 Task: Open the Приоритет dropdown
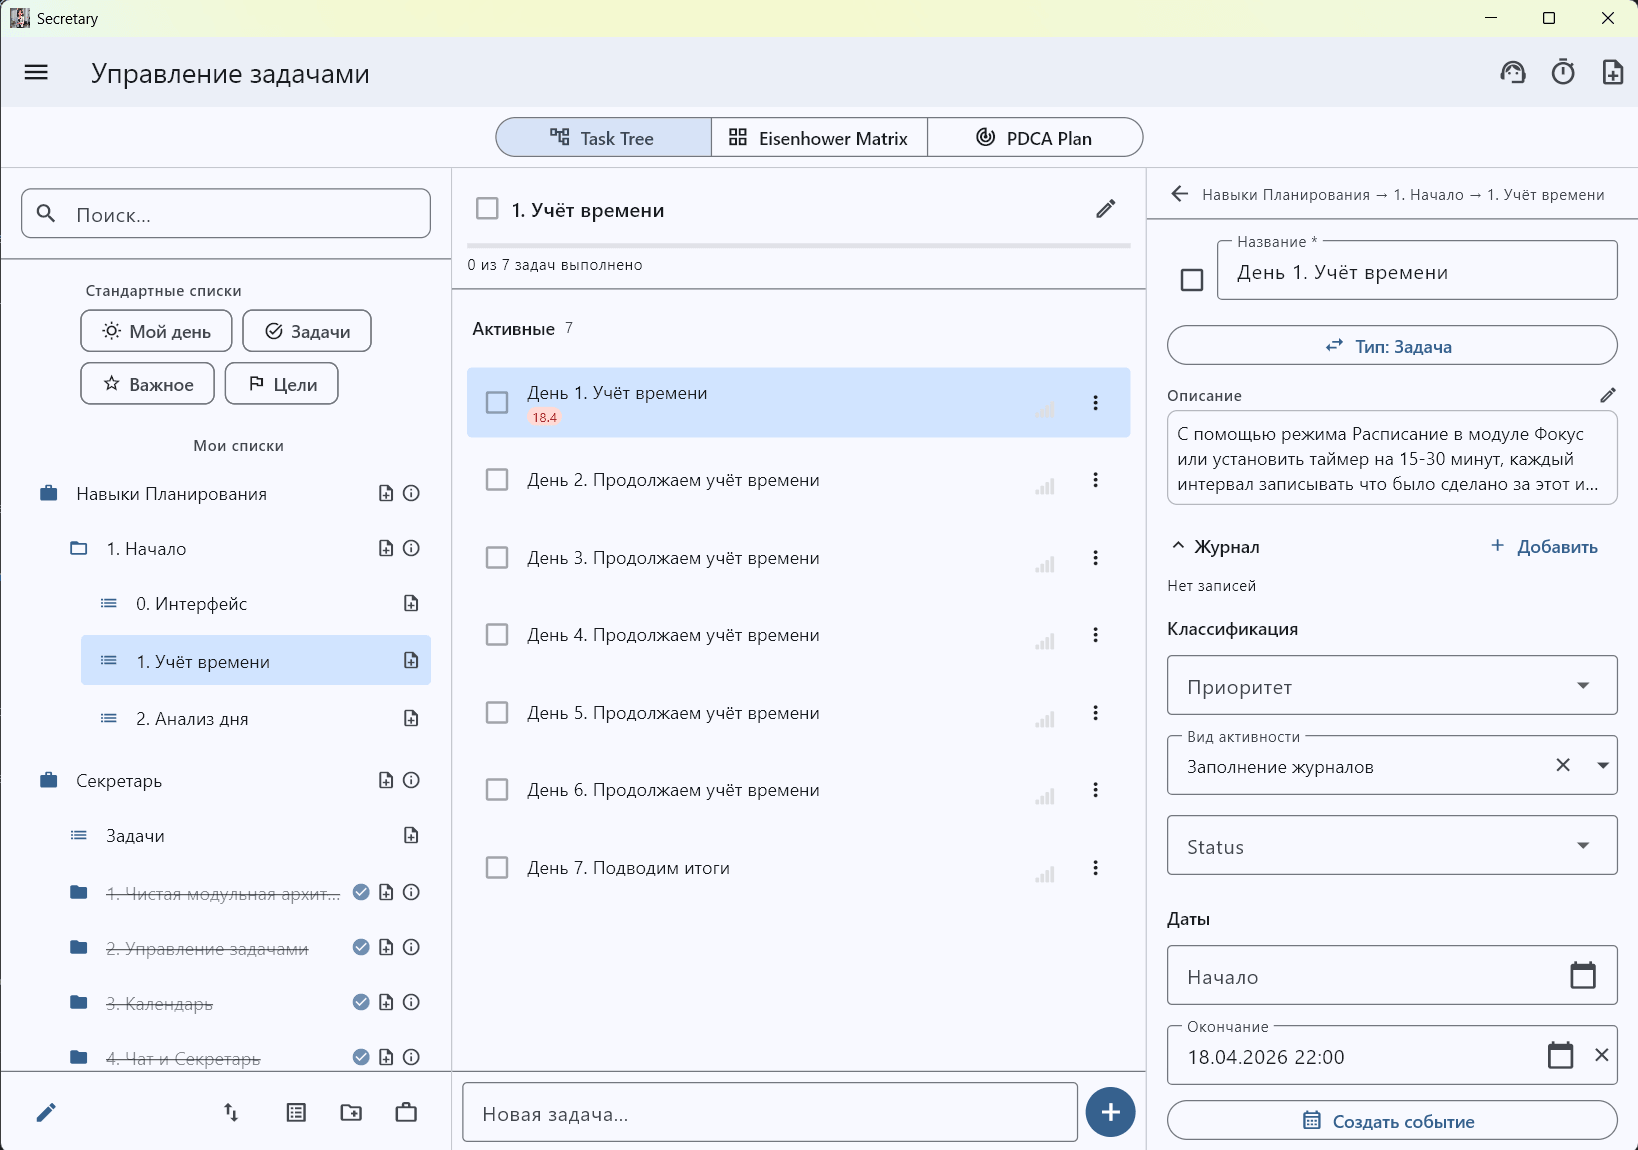tap(1392, 686)
